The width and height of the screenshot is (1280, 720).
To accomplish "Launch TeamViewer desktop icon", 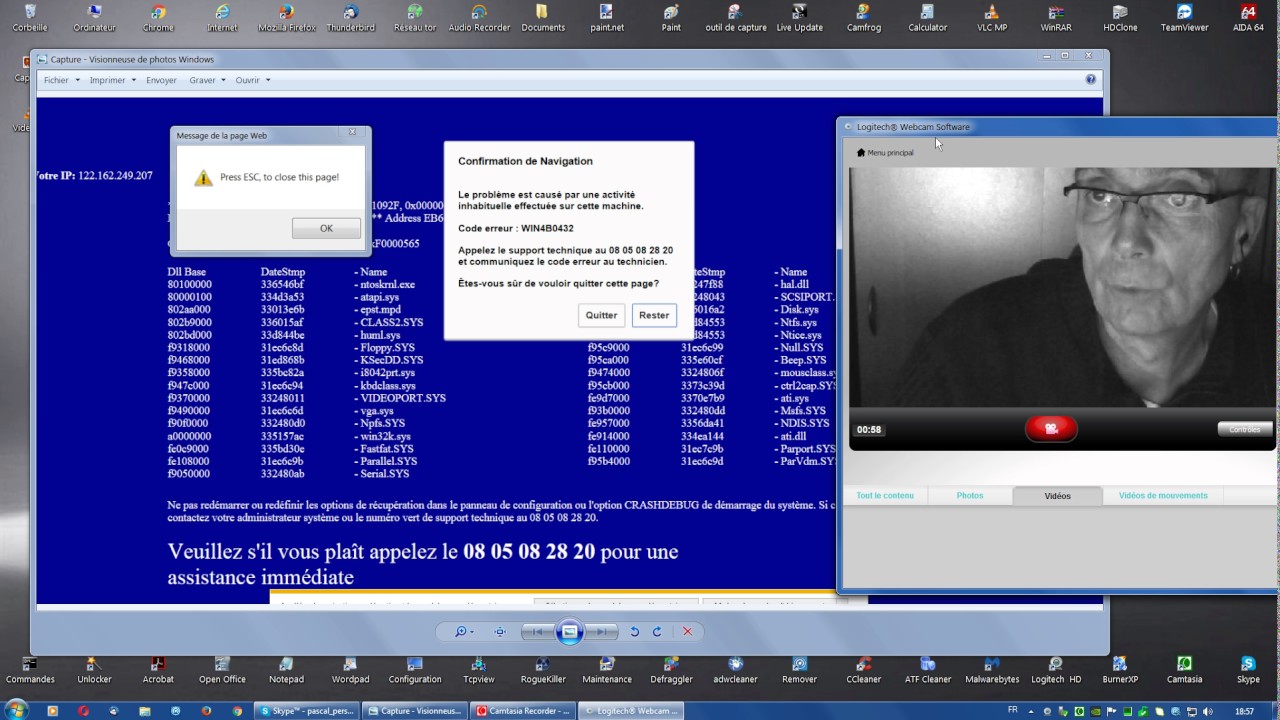I will (1184, 18).
